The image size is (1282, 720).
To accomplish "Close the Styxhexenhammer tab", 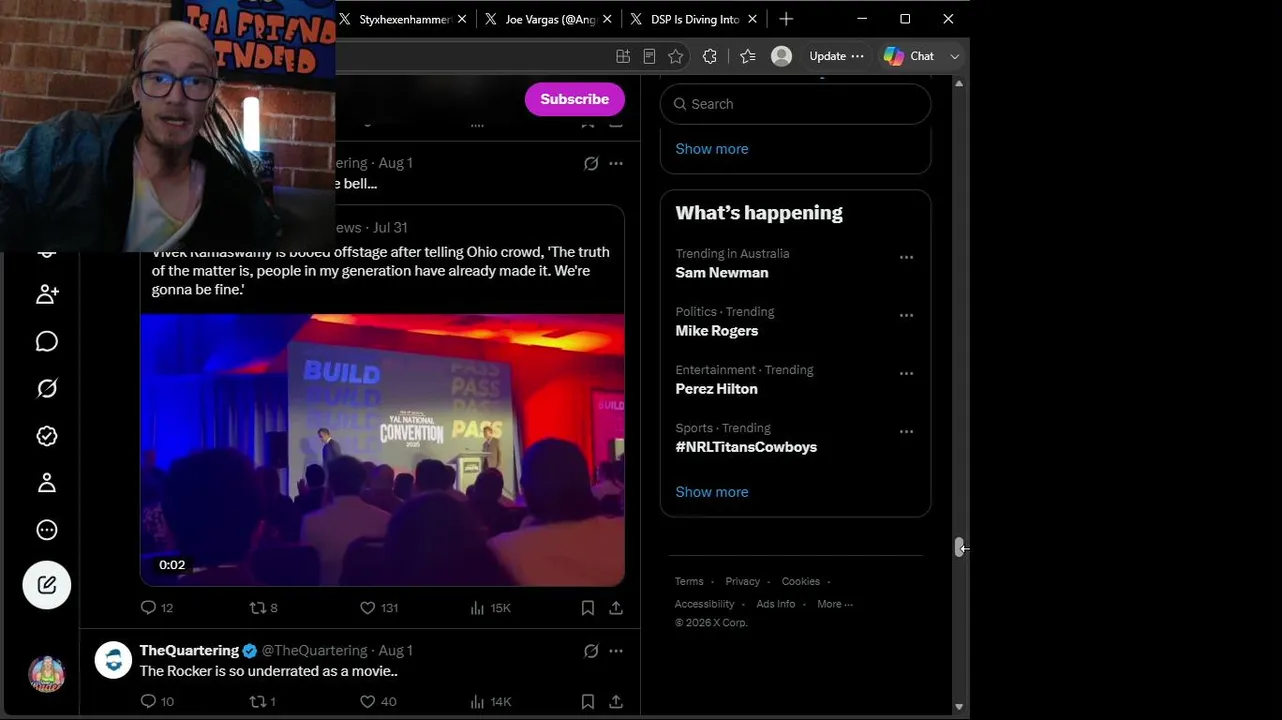I will [x=462, y=19].
